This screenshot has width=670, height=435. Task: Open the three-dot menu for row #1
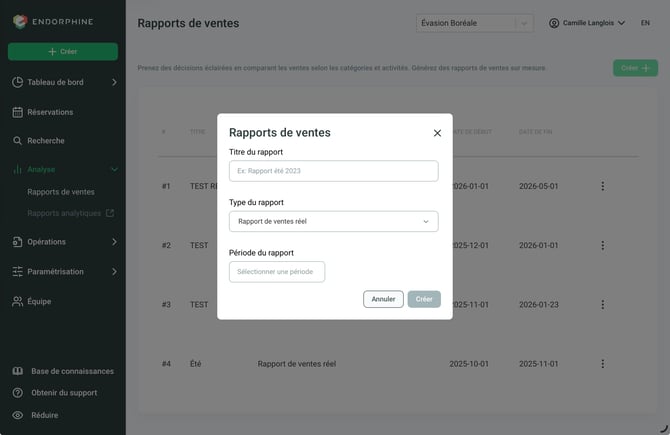point(602,186)
